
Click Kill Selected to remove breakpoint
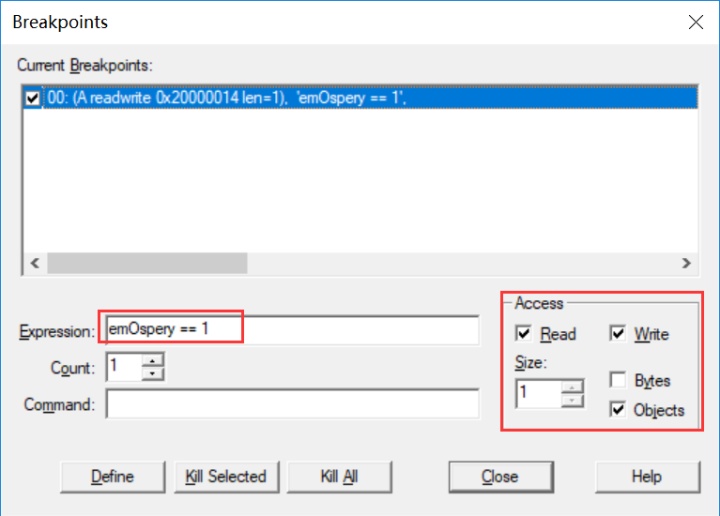tap(226, 477)
